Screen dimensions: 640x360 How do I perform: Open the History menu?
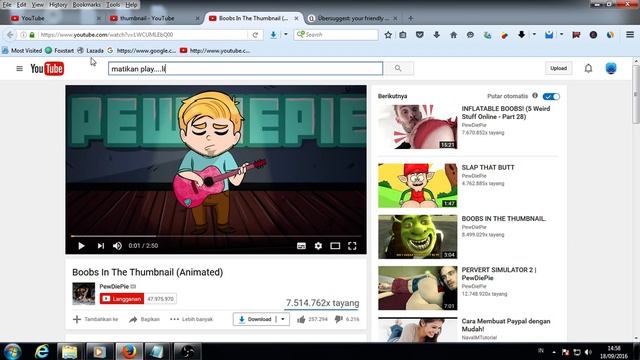pyautogui.click(x=58, y=5)
